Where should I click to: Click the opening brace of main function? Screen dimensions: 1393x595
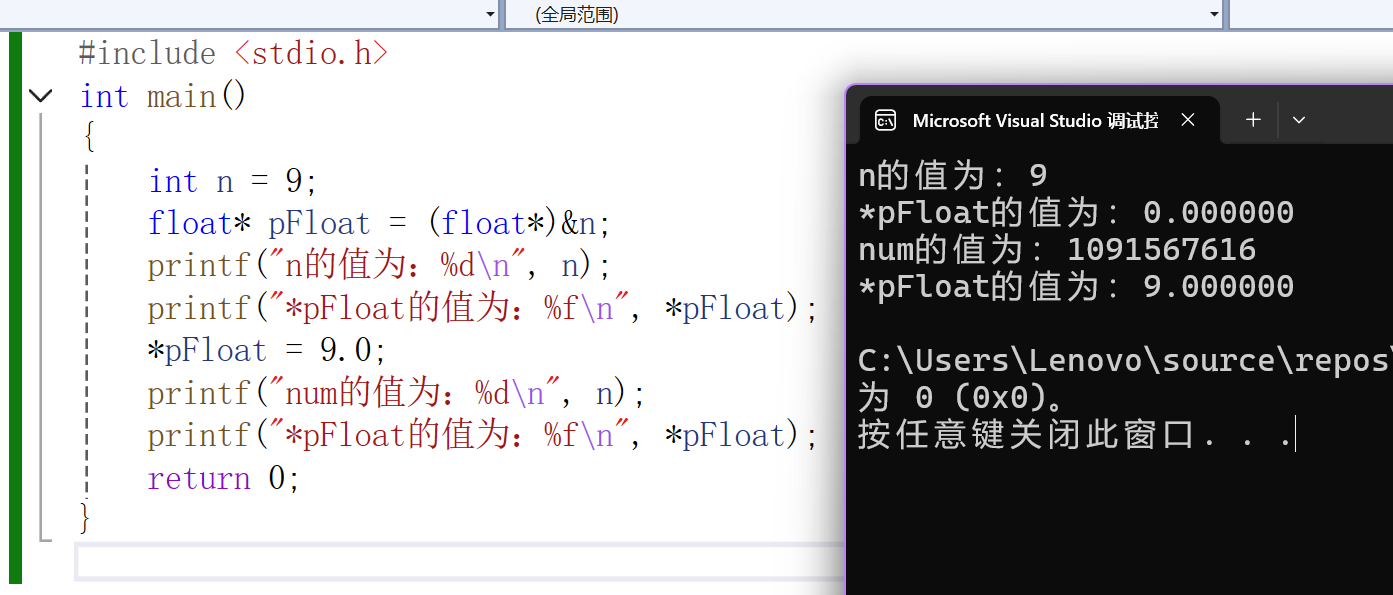[88, 137]
